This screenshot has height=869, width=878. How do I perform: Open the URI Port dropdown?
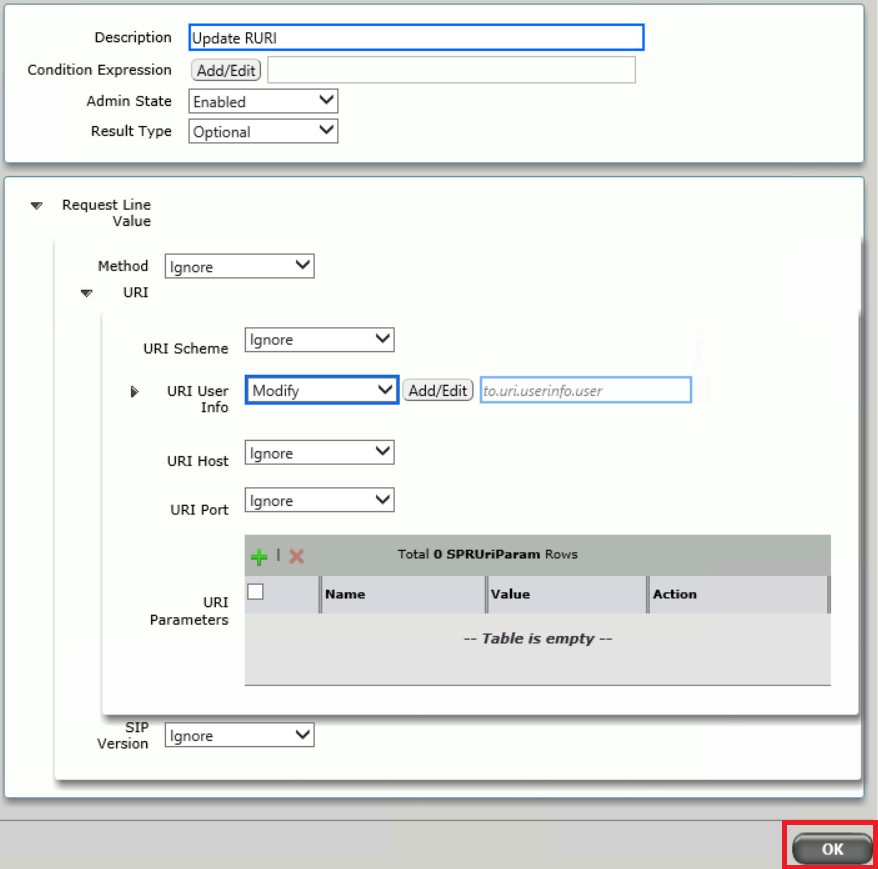(318, 499)
